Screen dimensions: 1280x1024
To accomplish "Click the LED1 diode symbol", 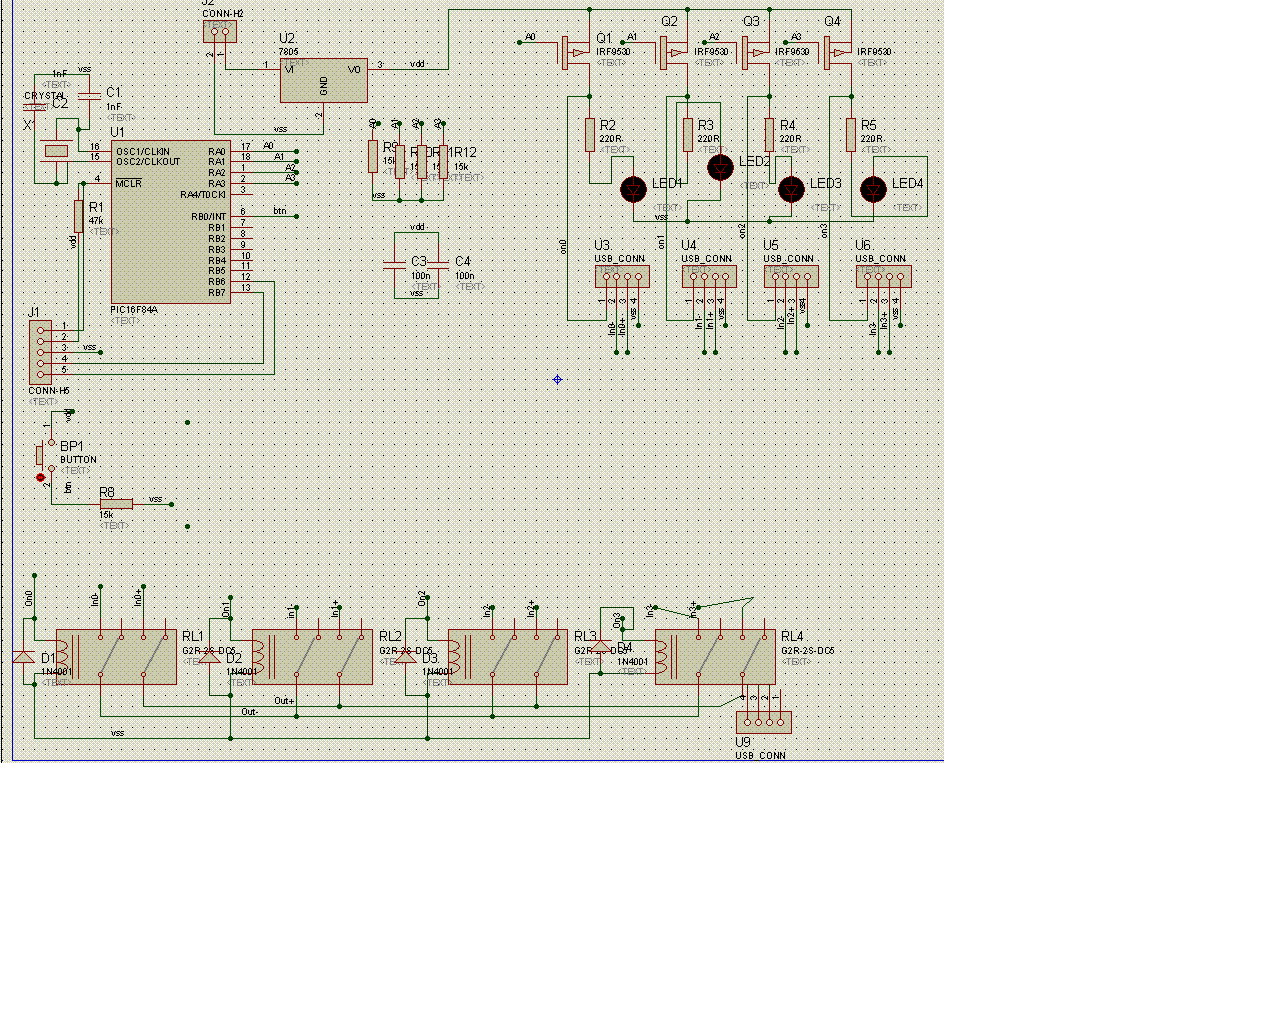I will point(634,189).
